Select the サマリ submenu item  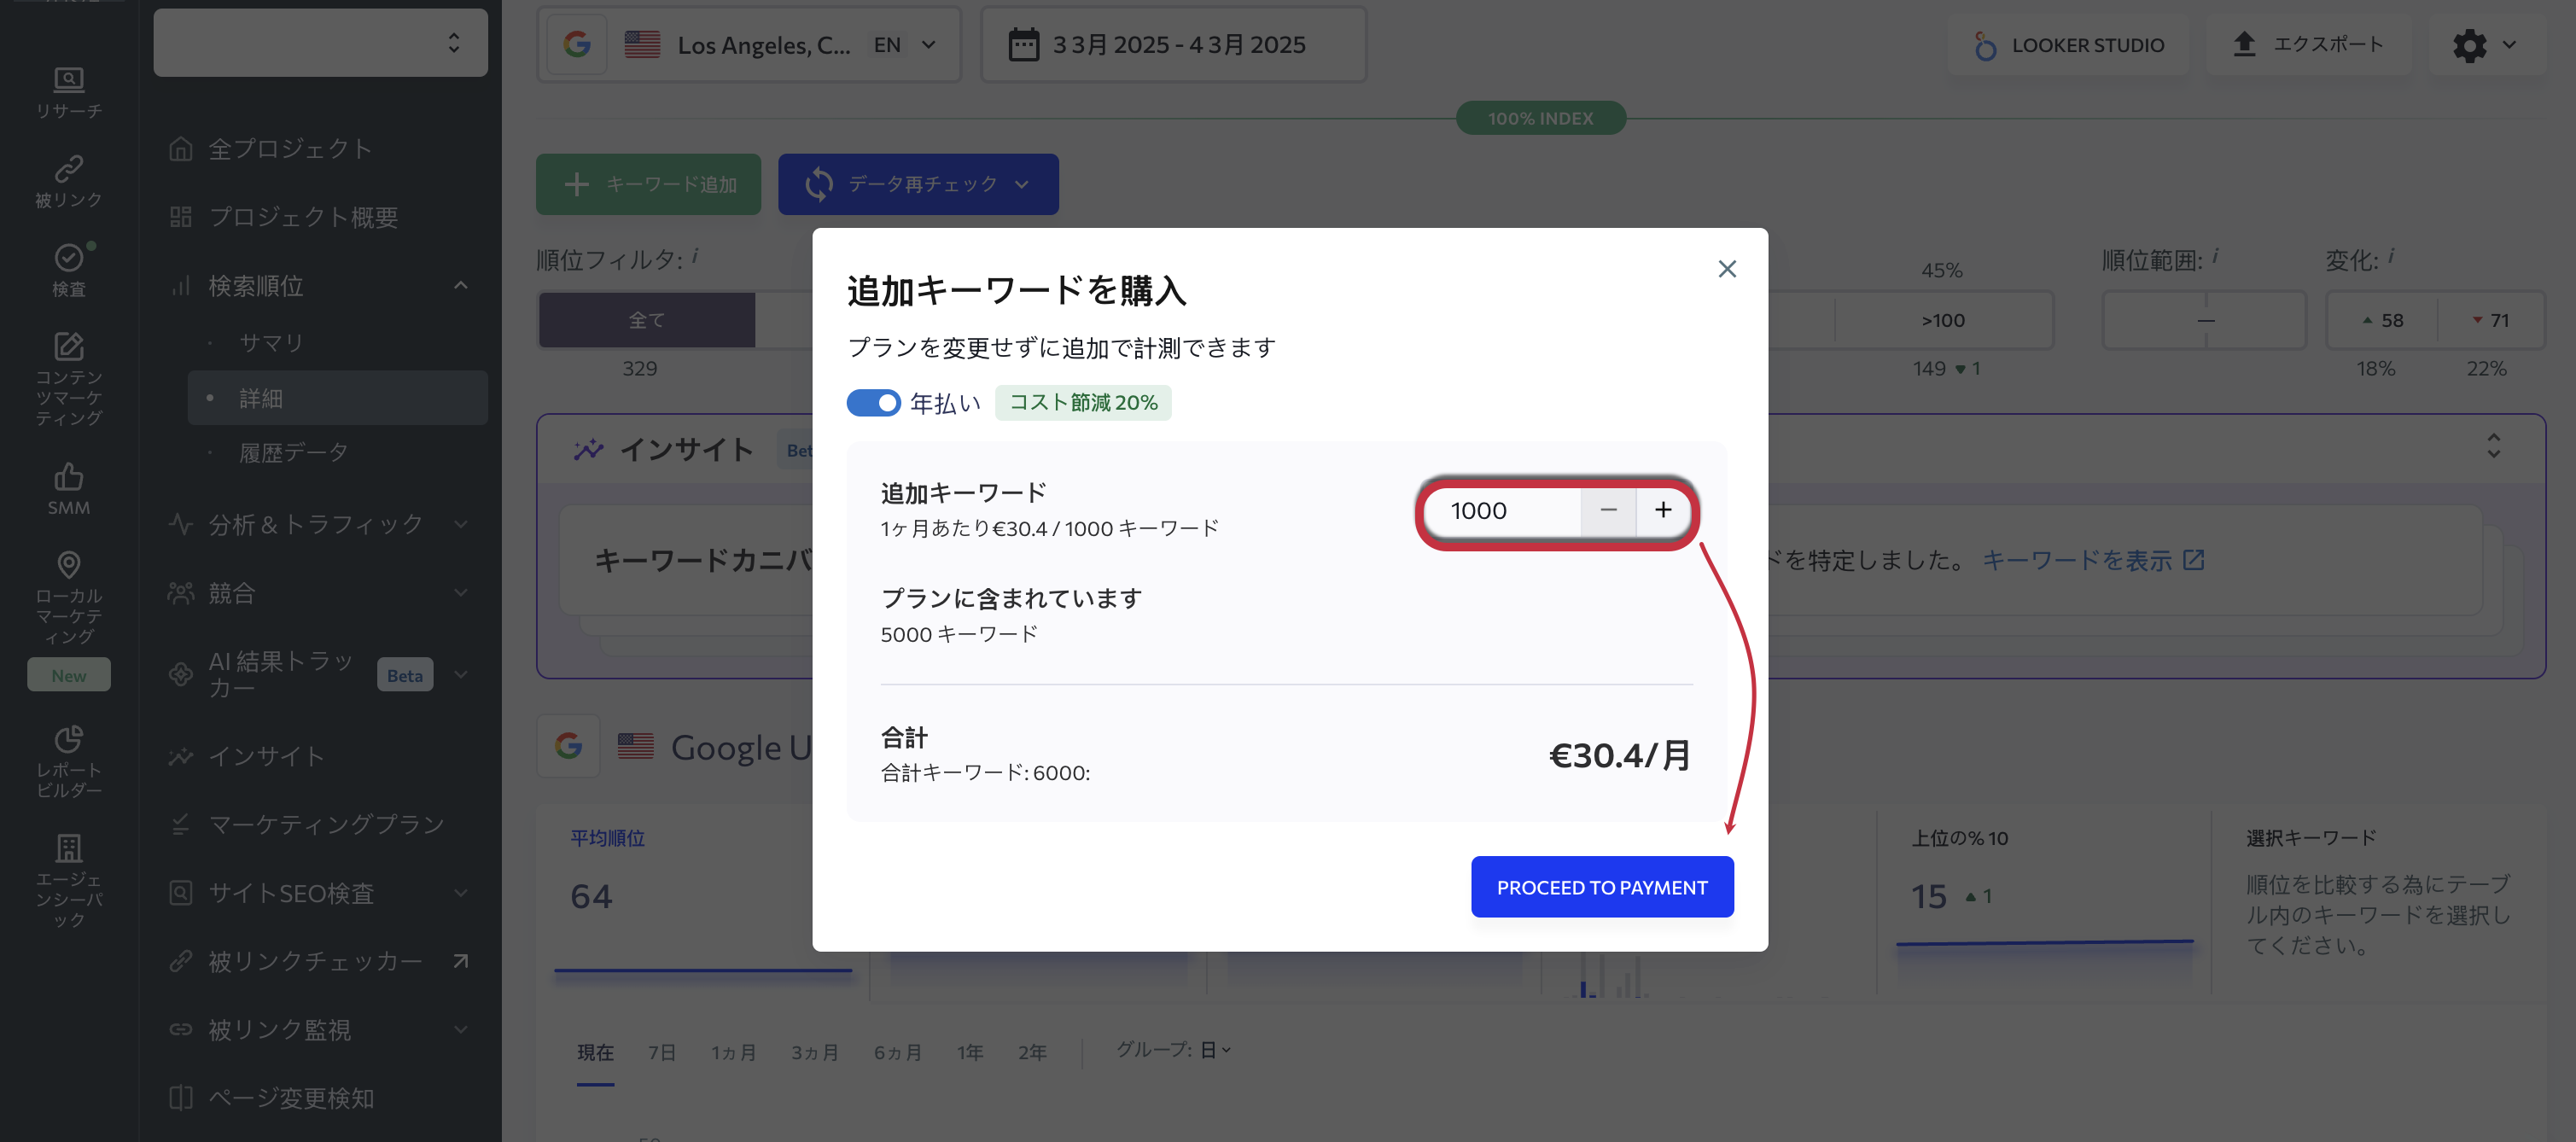coord(271,343)
